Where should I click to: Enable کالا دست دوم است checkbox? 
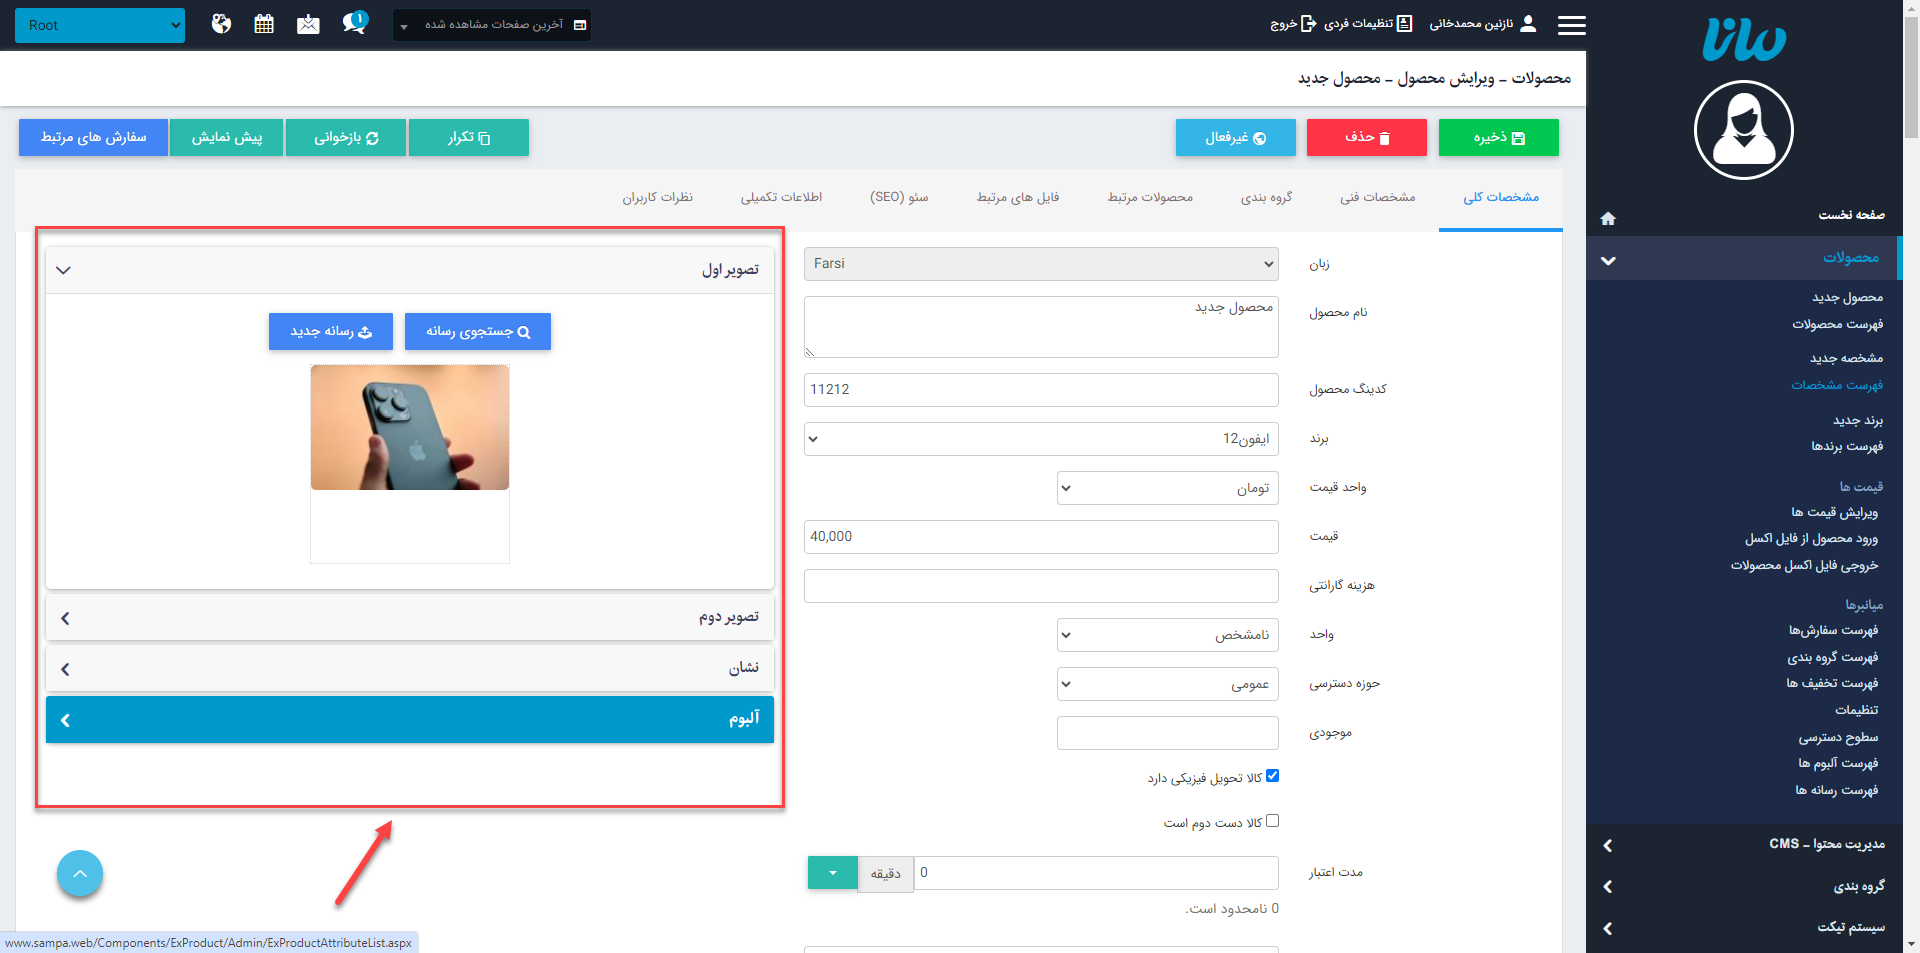[x=1272, y=820]
